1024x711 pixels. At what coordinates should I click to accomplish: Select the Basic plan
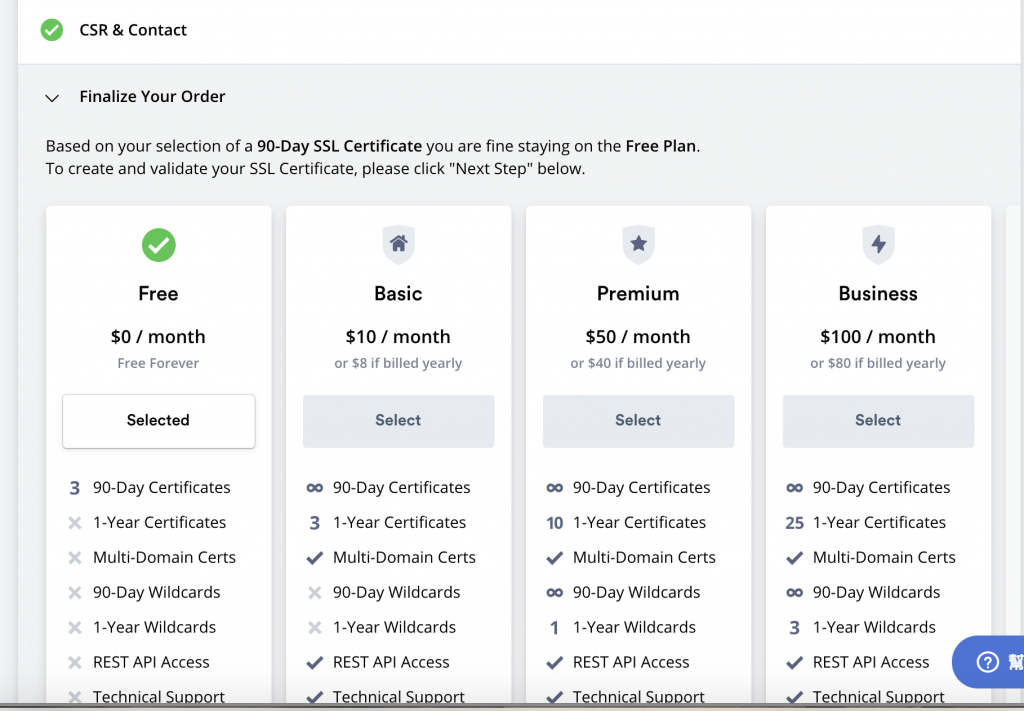click(398, 421)
